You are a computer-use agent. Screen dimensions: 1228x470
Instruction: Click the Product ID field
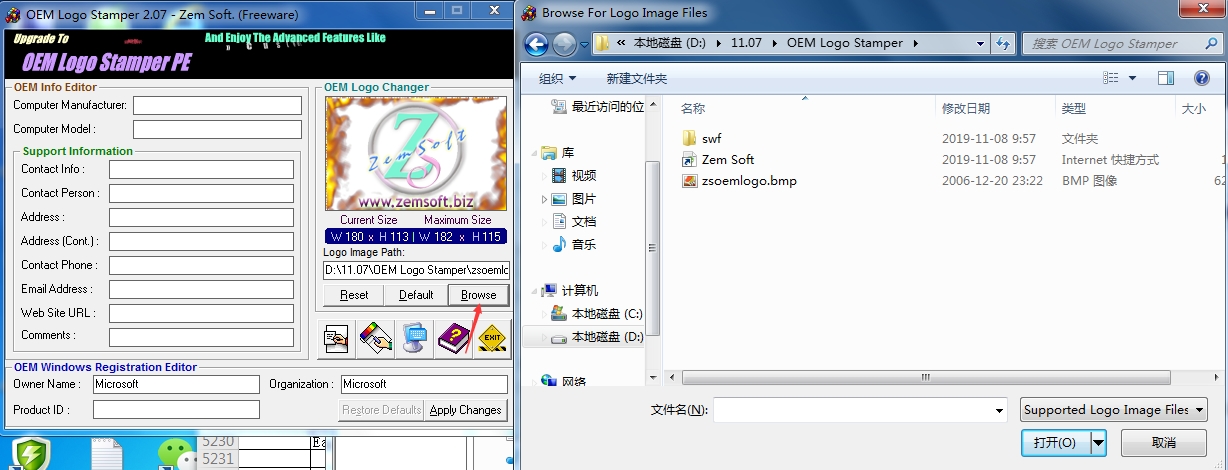(176, 410)
